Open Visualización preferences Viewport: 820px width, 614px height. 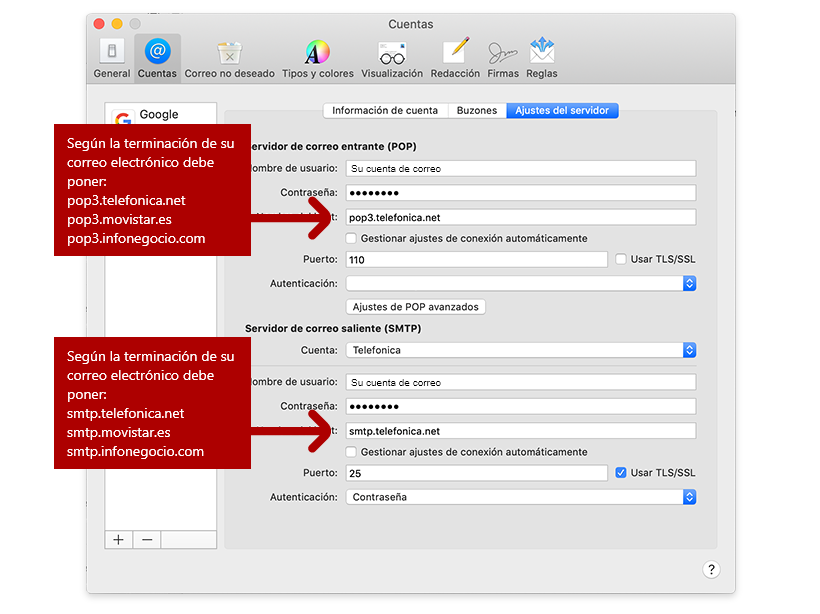pos(392,58)
